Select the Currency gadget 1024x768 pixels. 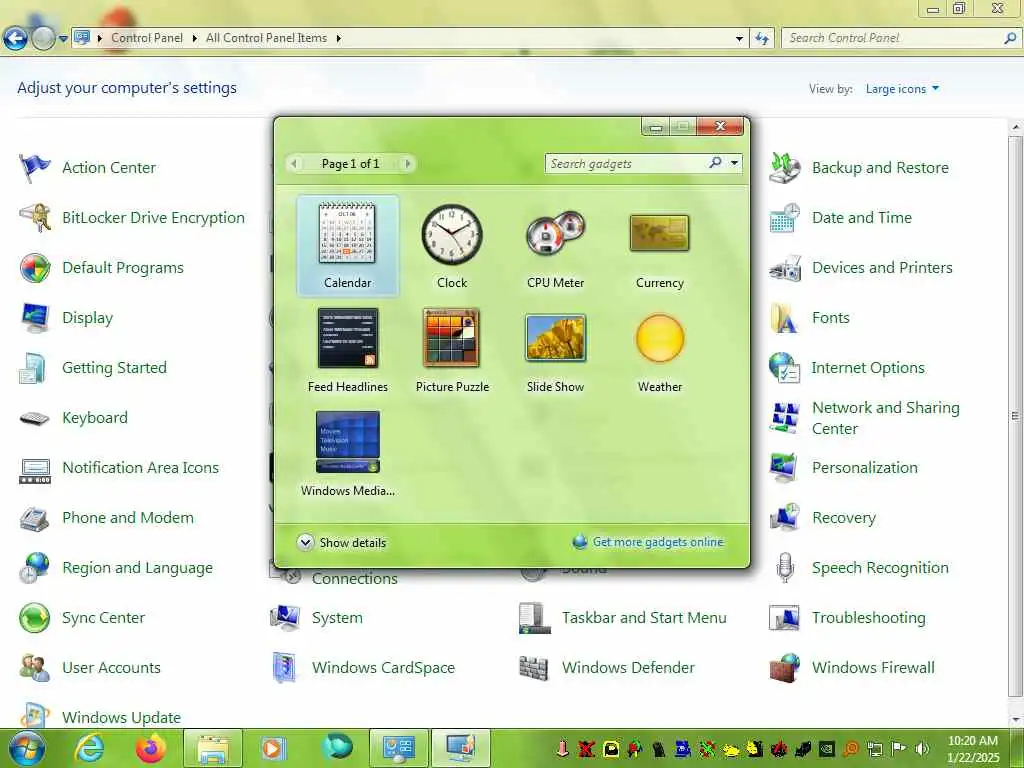(660, 246)
